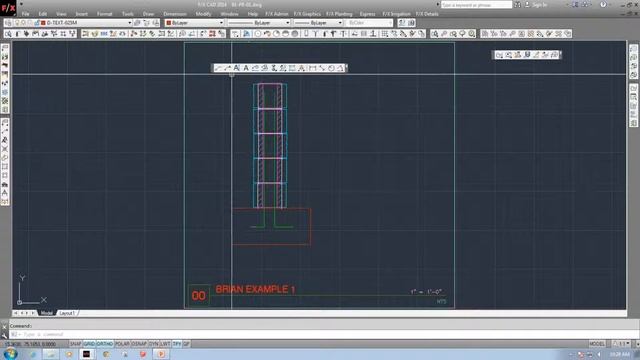Toggle QP quick properties in status bar
The image size is (640, 360).
tap(186, 344)
